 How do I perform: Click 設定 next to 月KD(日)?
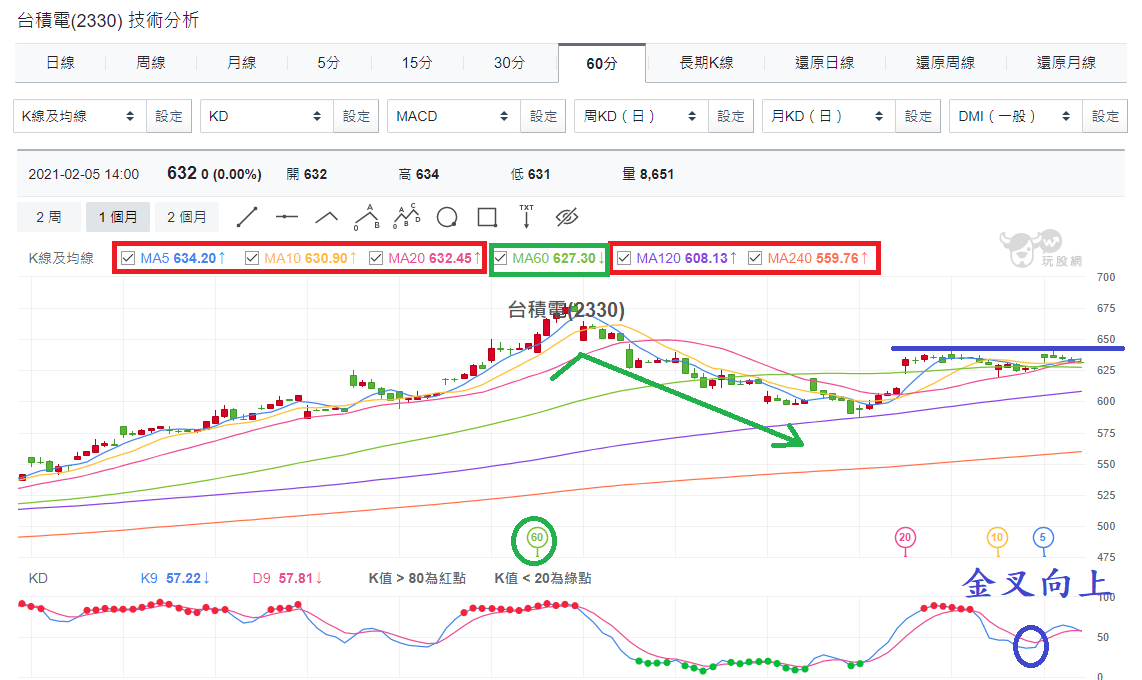coord(918,116)
